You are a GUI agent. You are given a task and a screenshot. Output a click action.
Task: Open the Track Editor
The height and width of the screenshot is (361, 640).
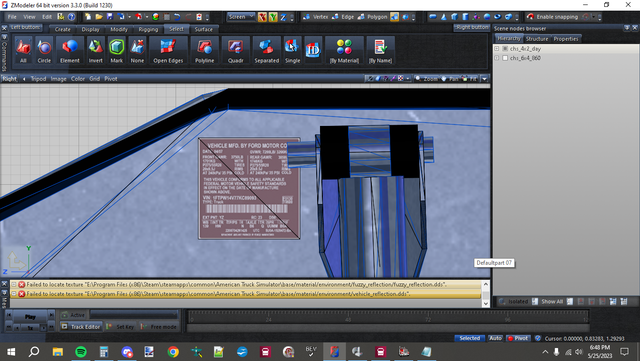[81, 327]
